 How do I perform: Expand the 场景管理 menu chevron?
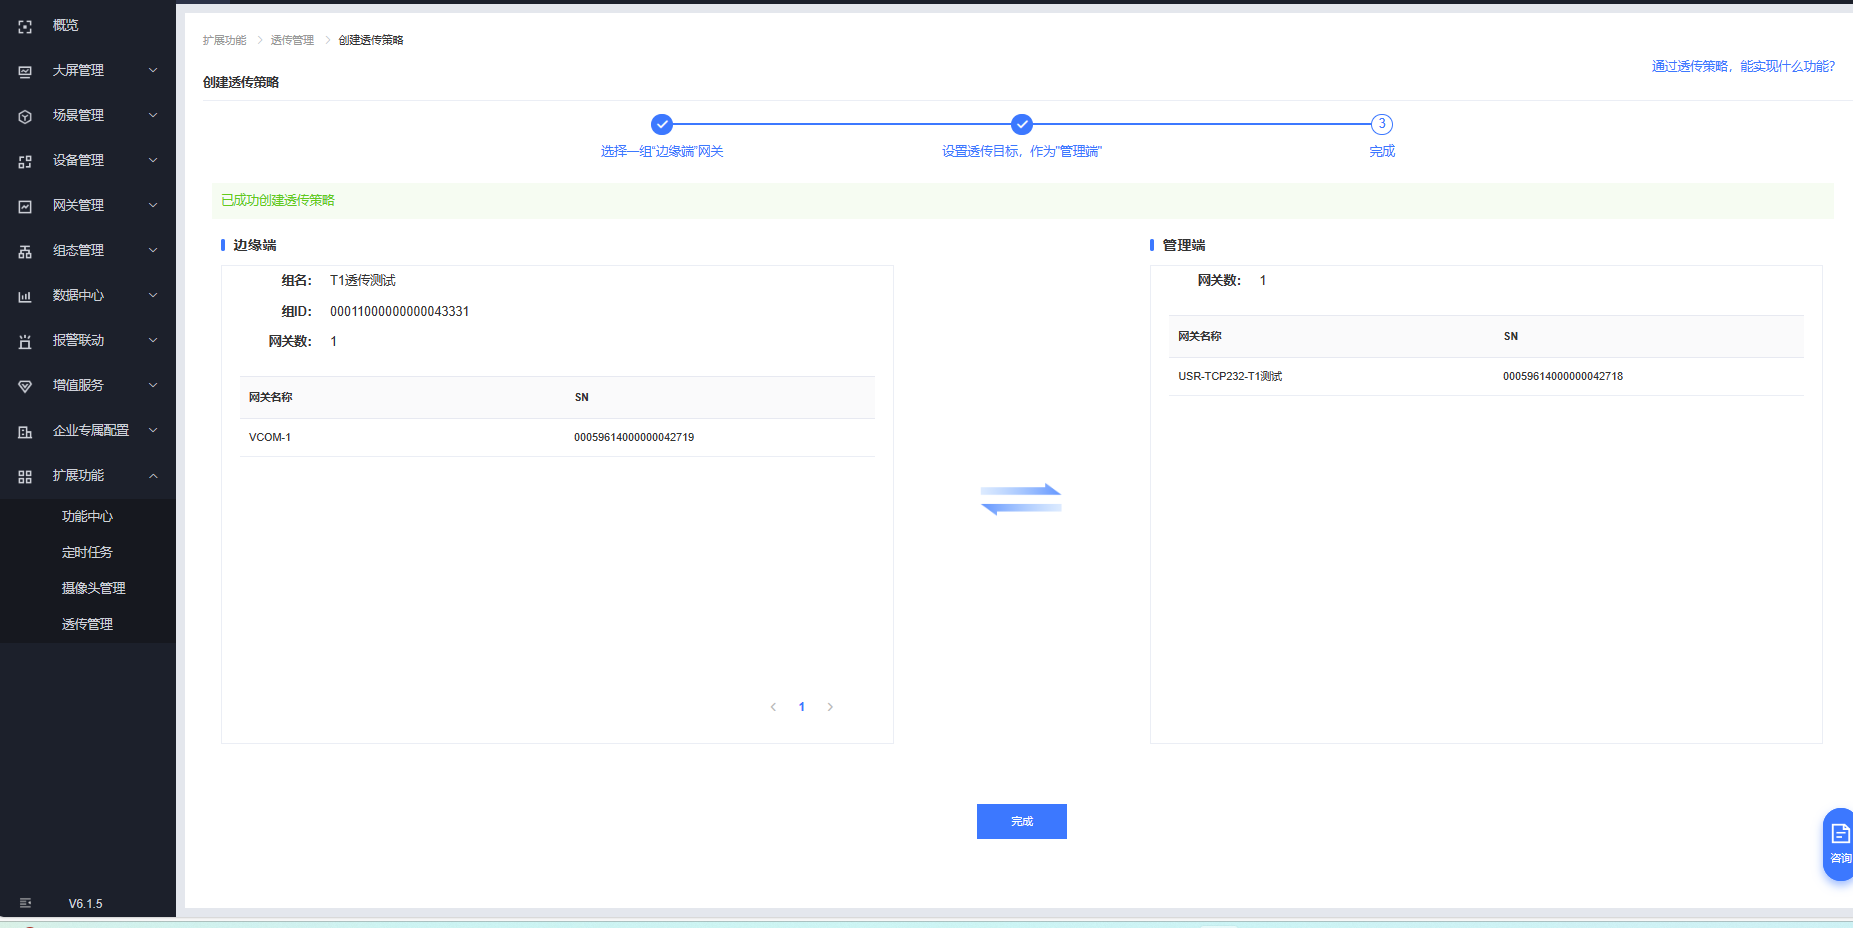[x=153, y=115]
